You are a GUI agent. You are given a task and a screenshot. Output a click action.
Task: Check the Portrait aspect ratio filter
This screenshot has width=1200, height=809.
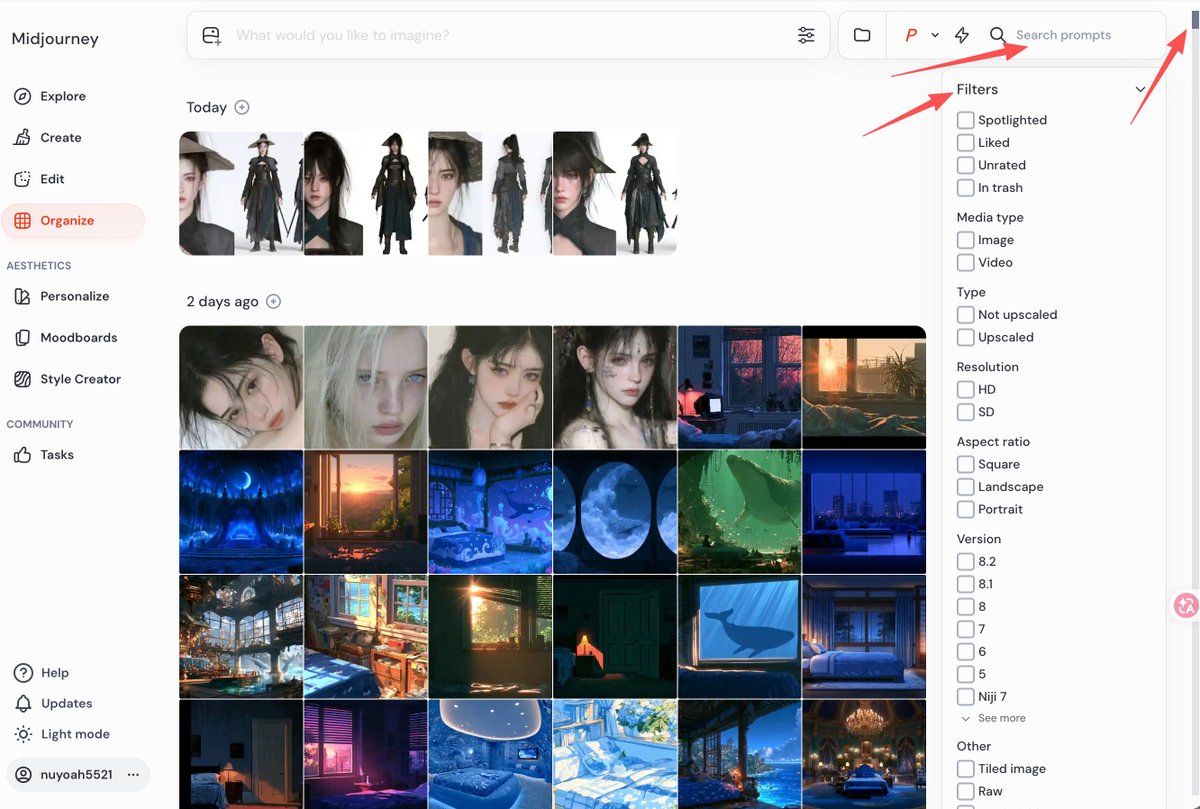965,509
